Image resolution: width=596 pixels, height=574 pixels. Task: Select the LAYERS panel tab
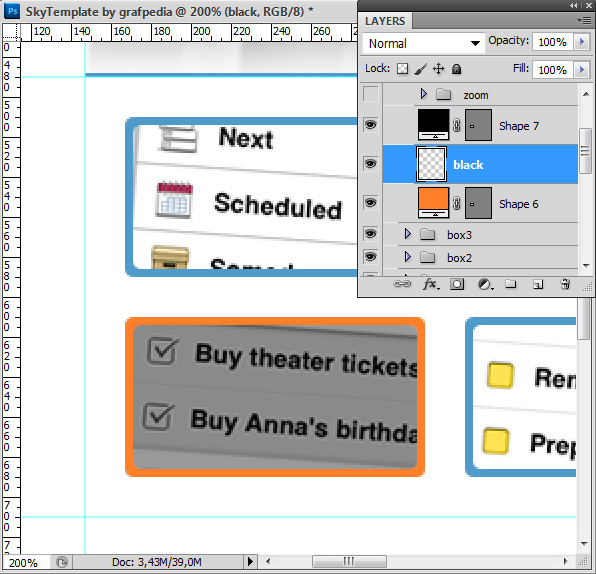pos(385,21)
